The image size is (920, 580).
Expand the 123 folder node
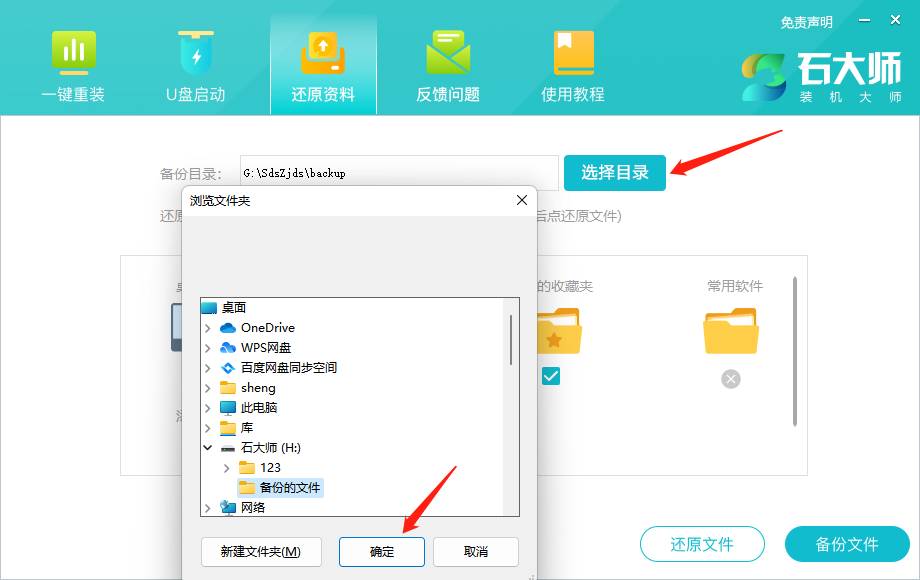226,467
